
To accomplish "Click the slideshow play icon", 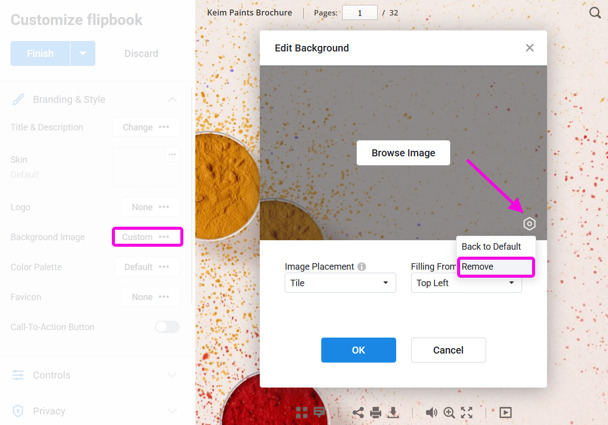I will [x=505, y=413].
